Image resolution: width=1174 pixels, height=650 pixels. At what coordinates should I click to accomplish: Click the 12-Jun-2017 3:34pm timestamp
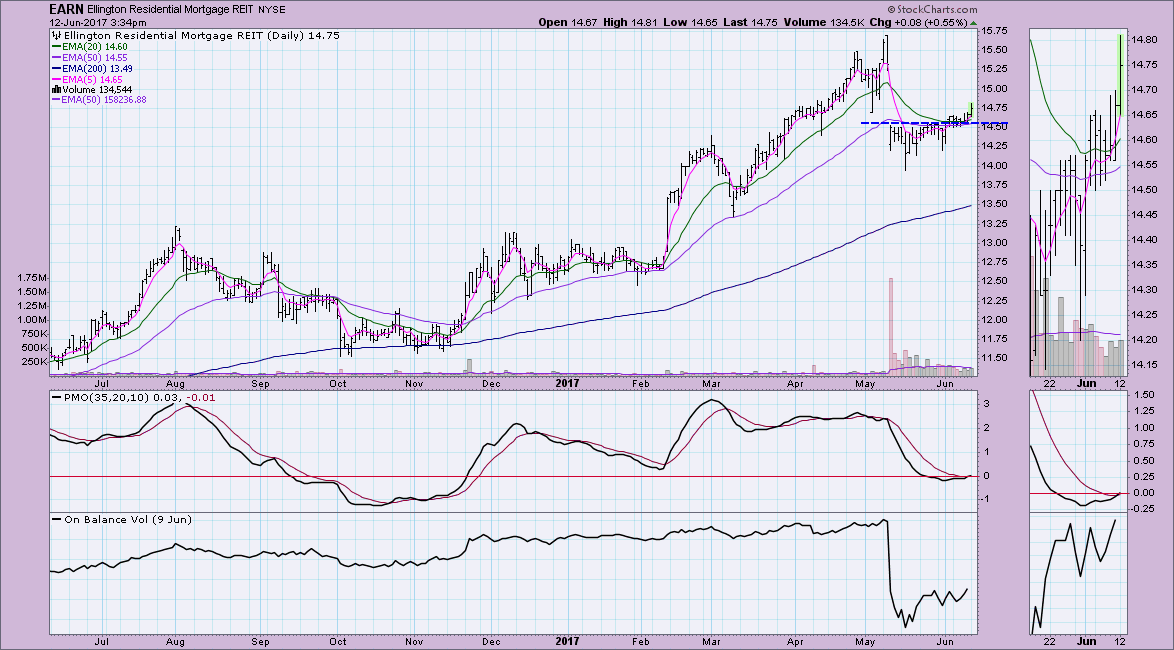97,22
